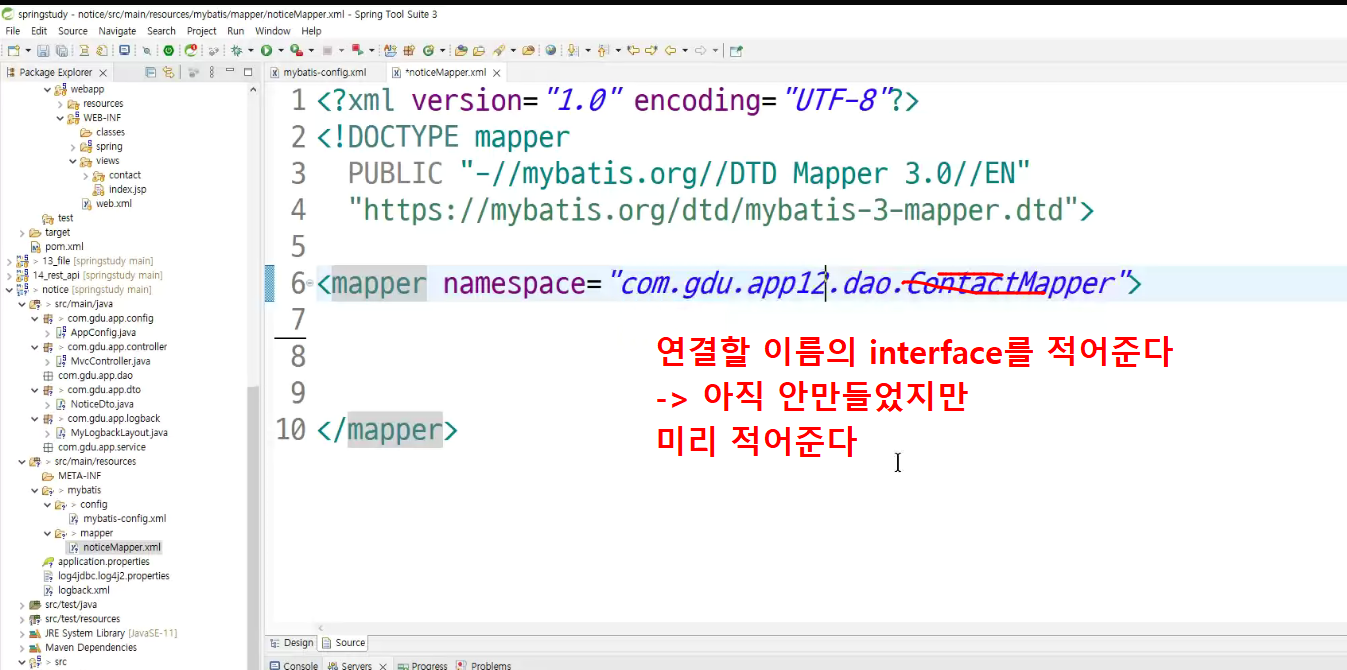Open the Progress view tab
Image resolution: width=1347 pixels, height=670 pixels.
(423, 665)
